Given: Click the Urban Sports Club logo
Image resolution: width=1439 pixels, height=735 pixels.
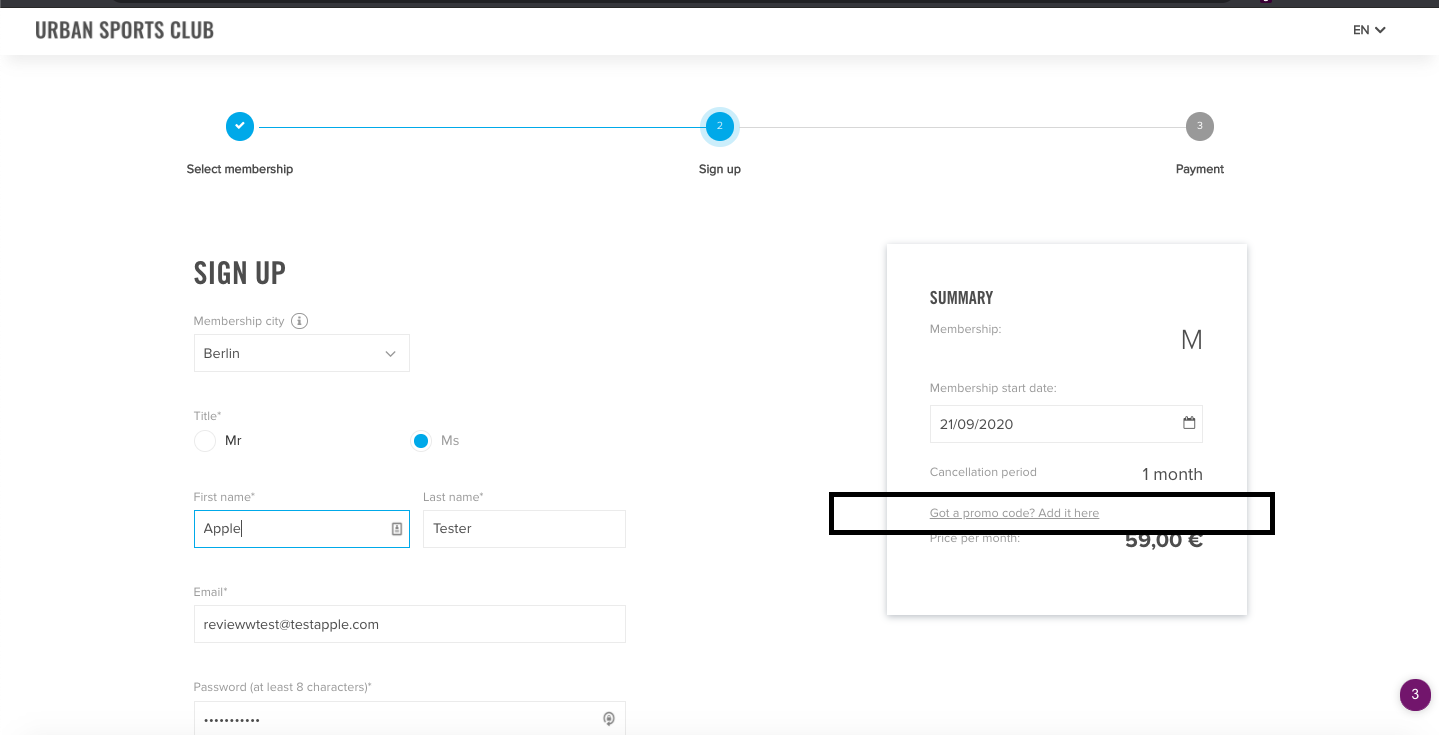Looking at the screenshot, I should (124, 30).
